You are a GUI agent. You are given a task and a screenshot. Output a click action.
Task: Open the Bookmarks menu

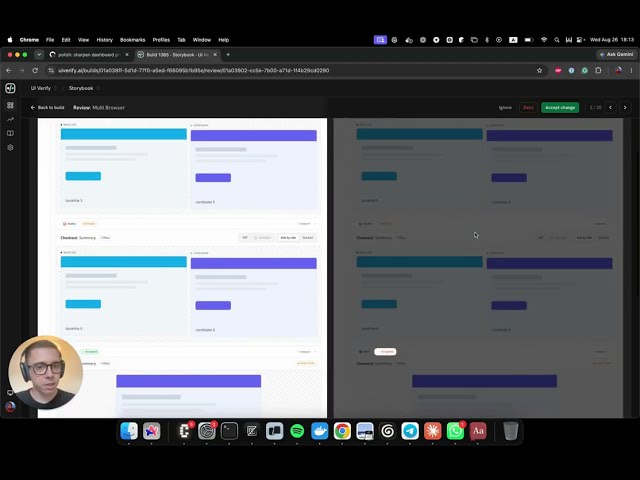tap(133, 40)
